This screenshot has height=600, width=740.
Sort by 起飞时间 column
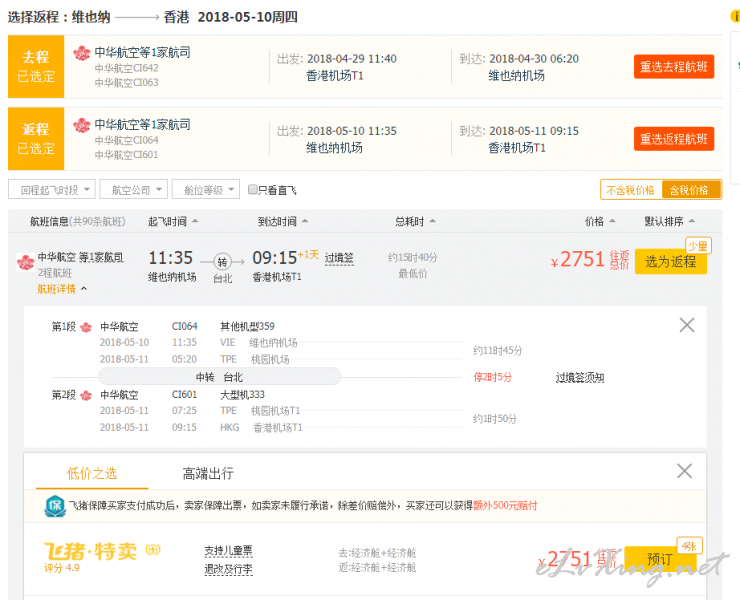[173, 221]
